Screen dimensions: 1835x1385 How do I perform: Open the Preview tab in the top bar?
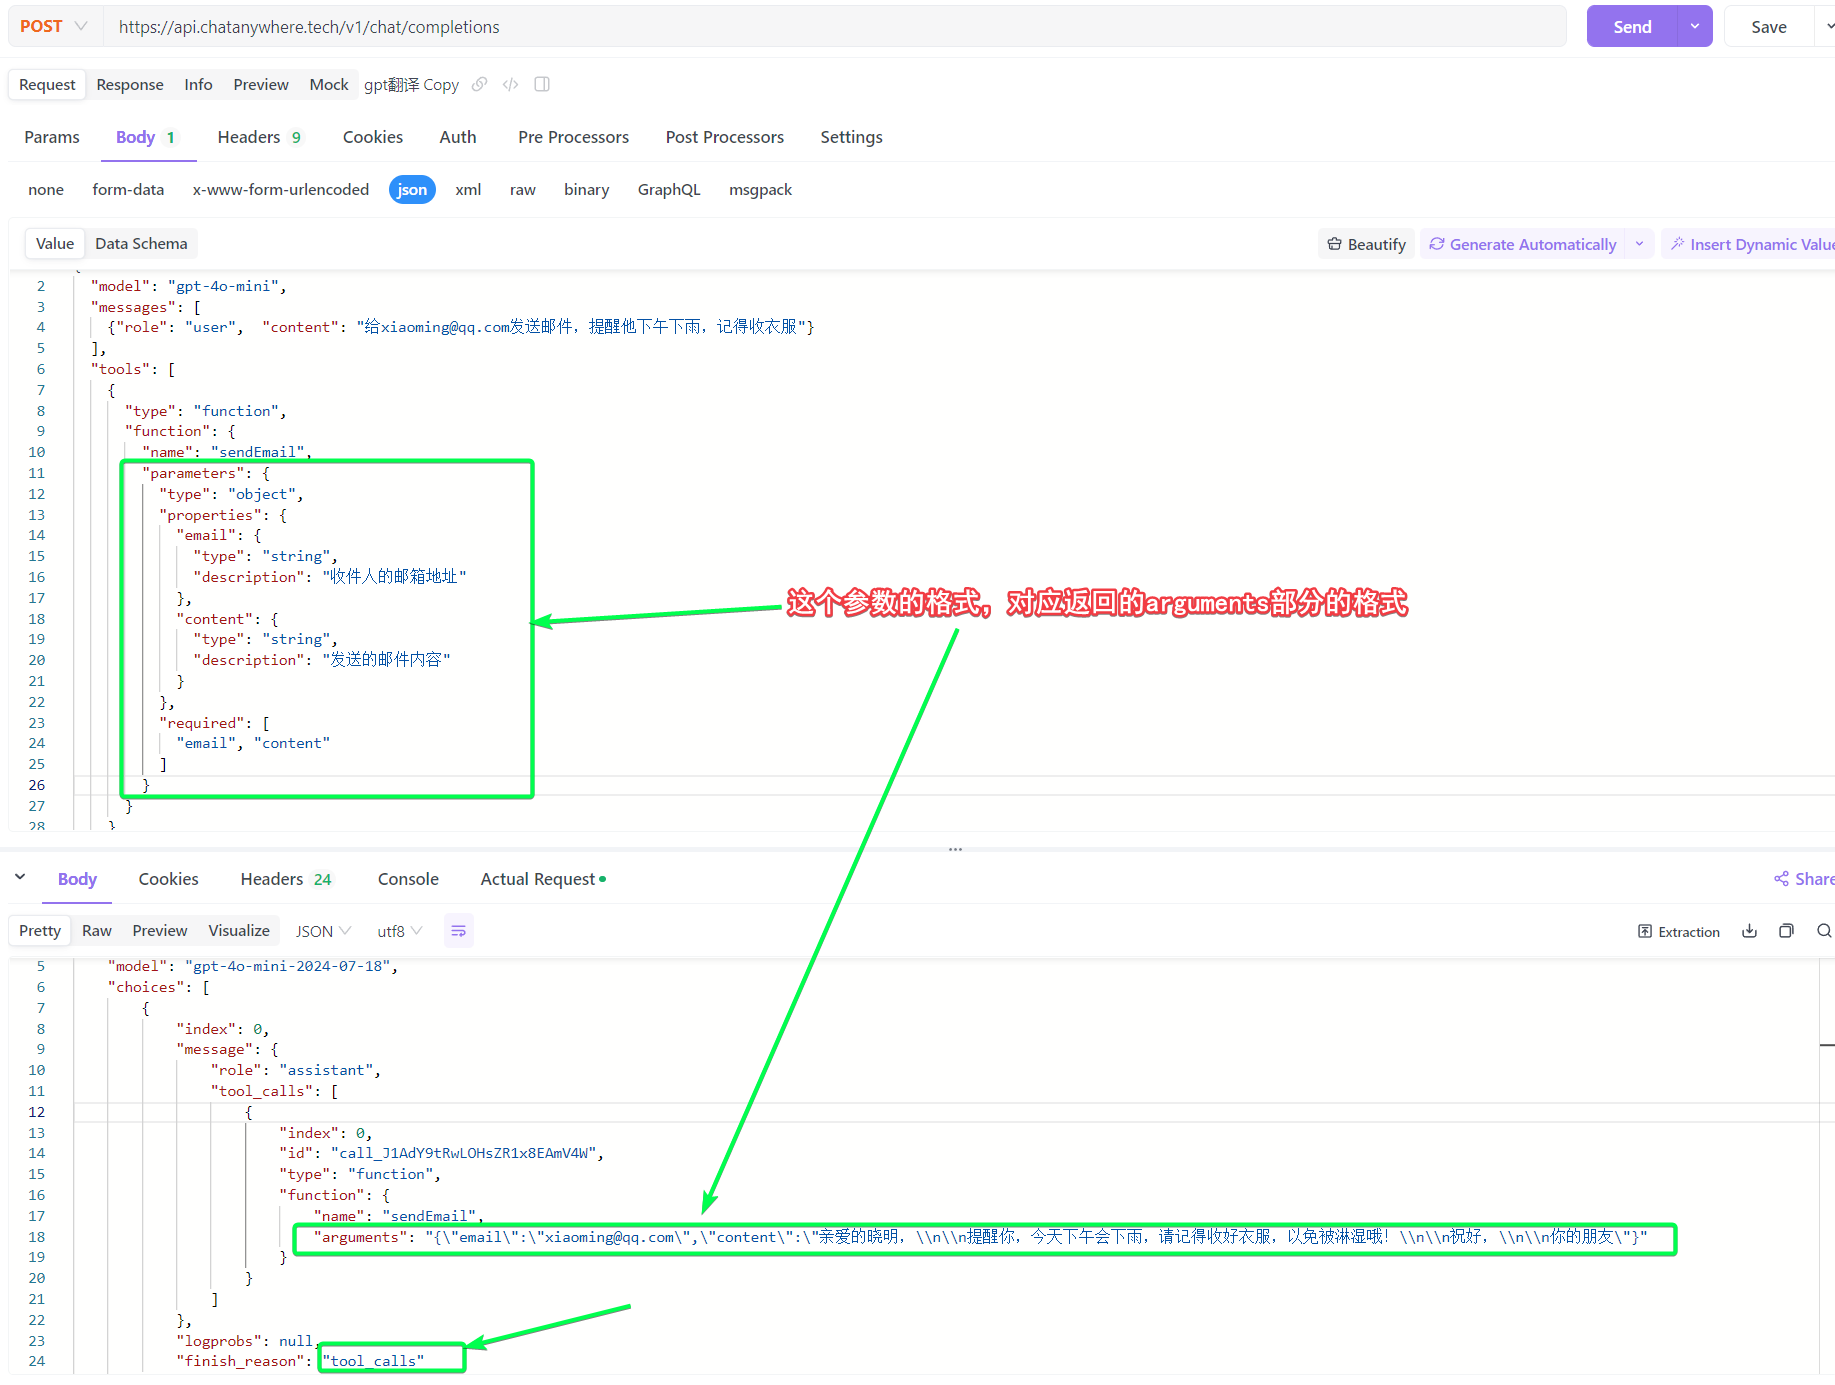click(x=261, y=85)
